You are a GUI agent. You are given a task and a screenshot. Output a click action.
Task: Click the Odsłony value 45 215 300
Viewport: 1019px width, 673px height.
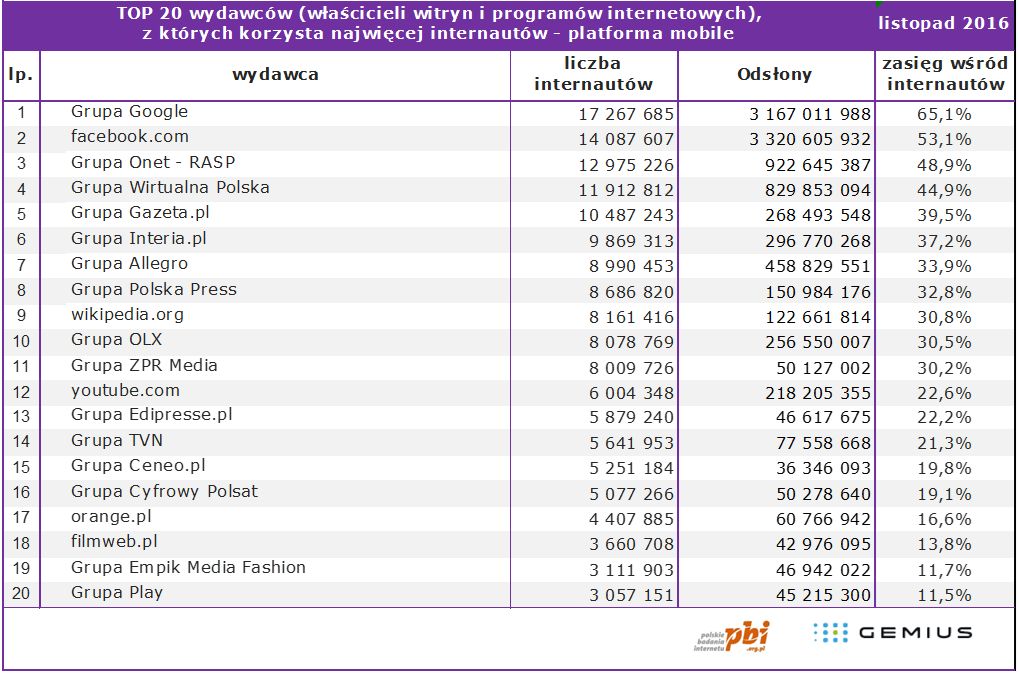(823, 596)
